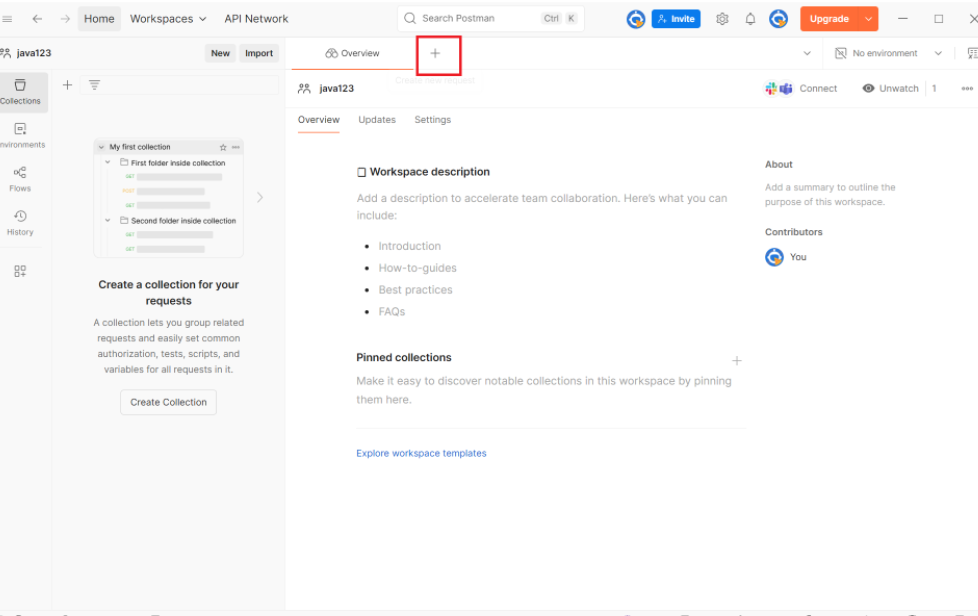Click the java123 workspace title heading
978x616 pixels.
tap(336, 89)
